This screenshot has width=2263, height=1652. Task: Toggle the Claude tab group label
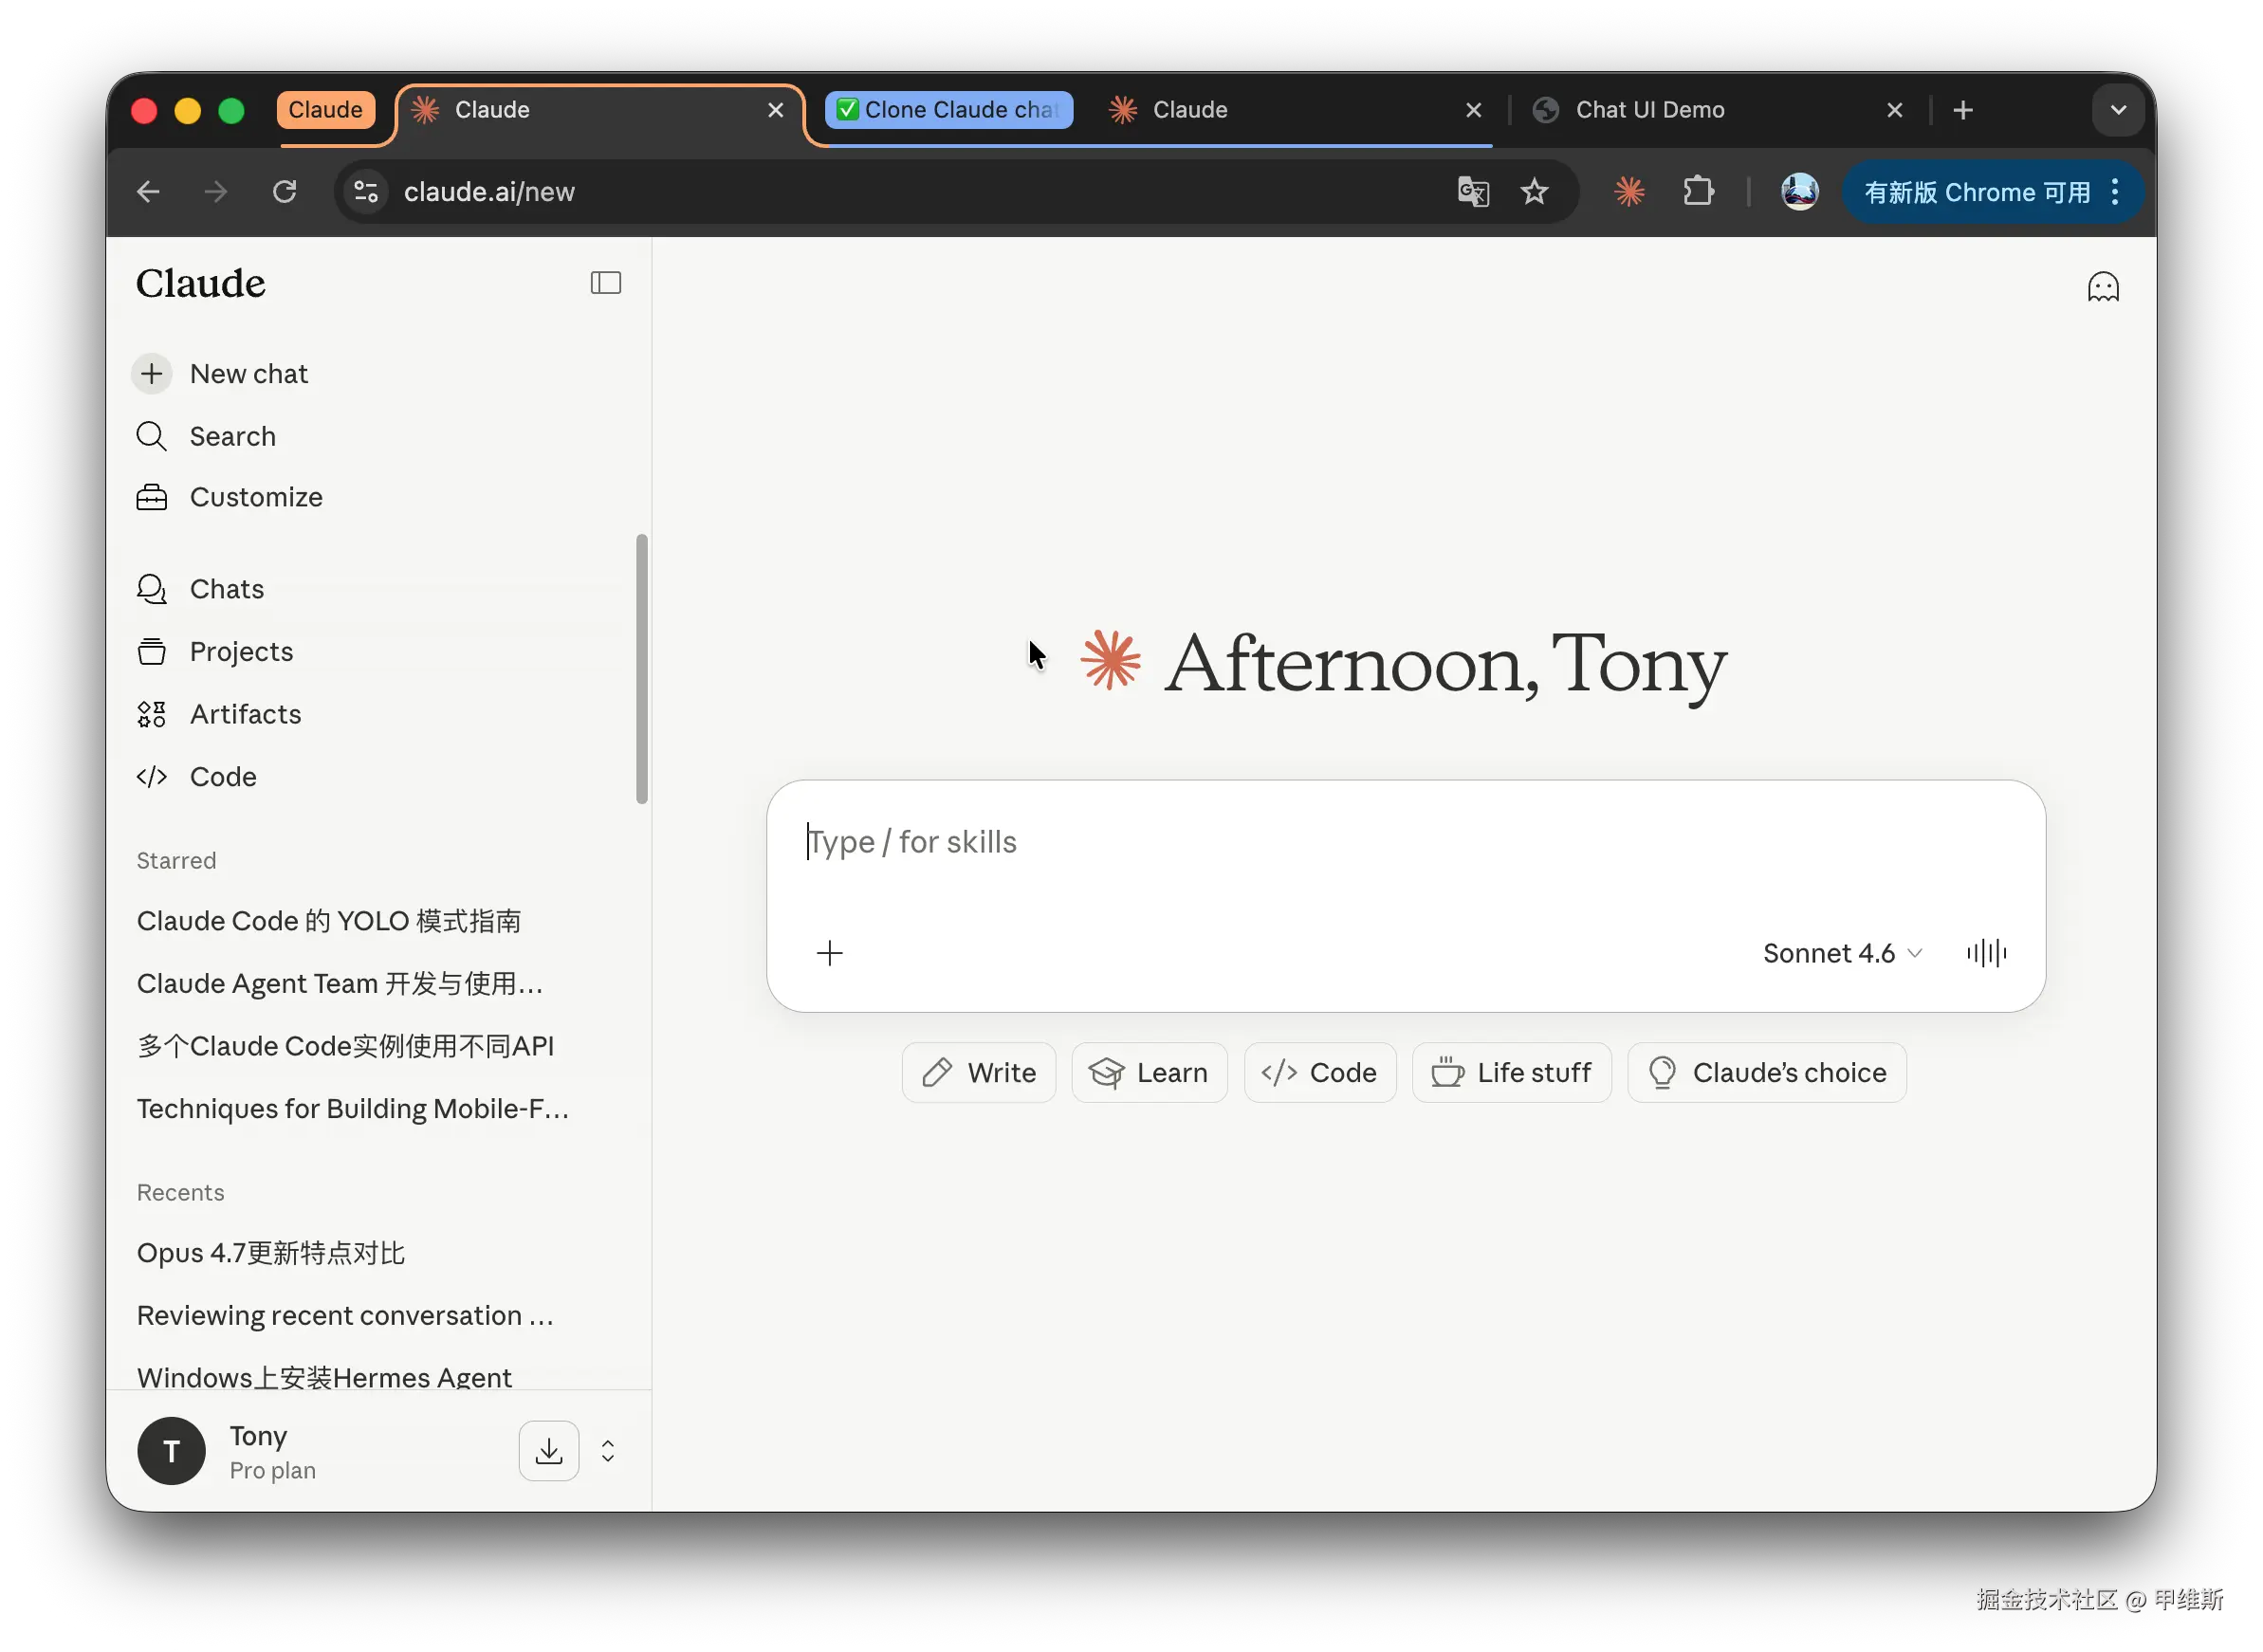pos(325,110)
